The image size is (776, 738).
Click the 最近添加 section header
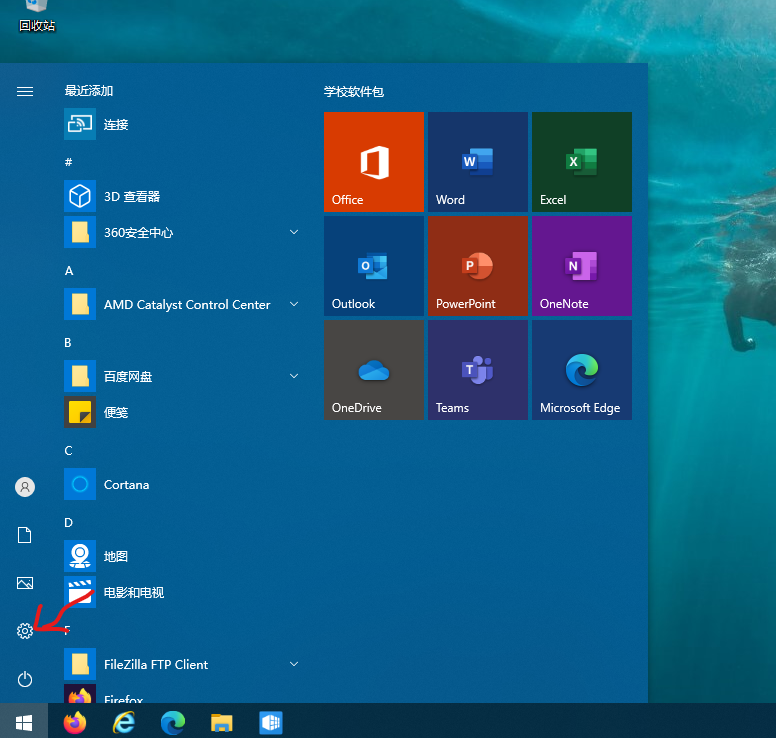click(x=89, y=91)
